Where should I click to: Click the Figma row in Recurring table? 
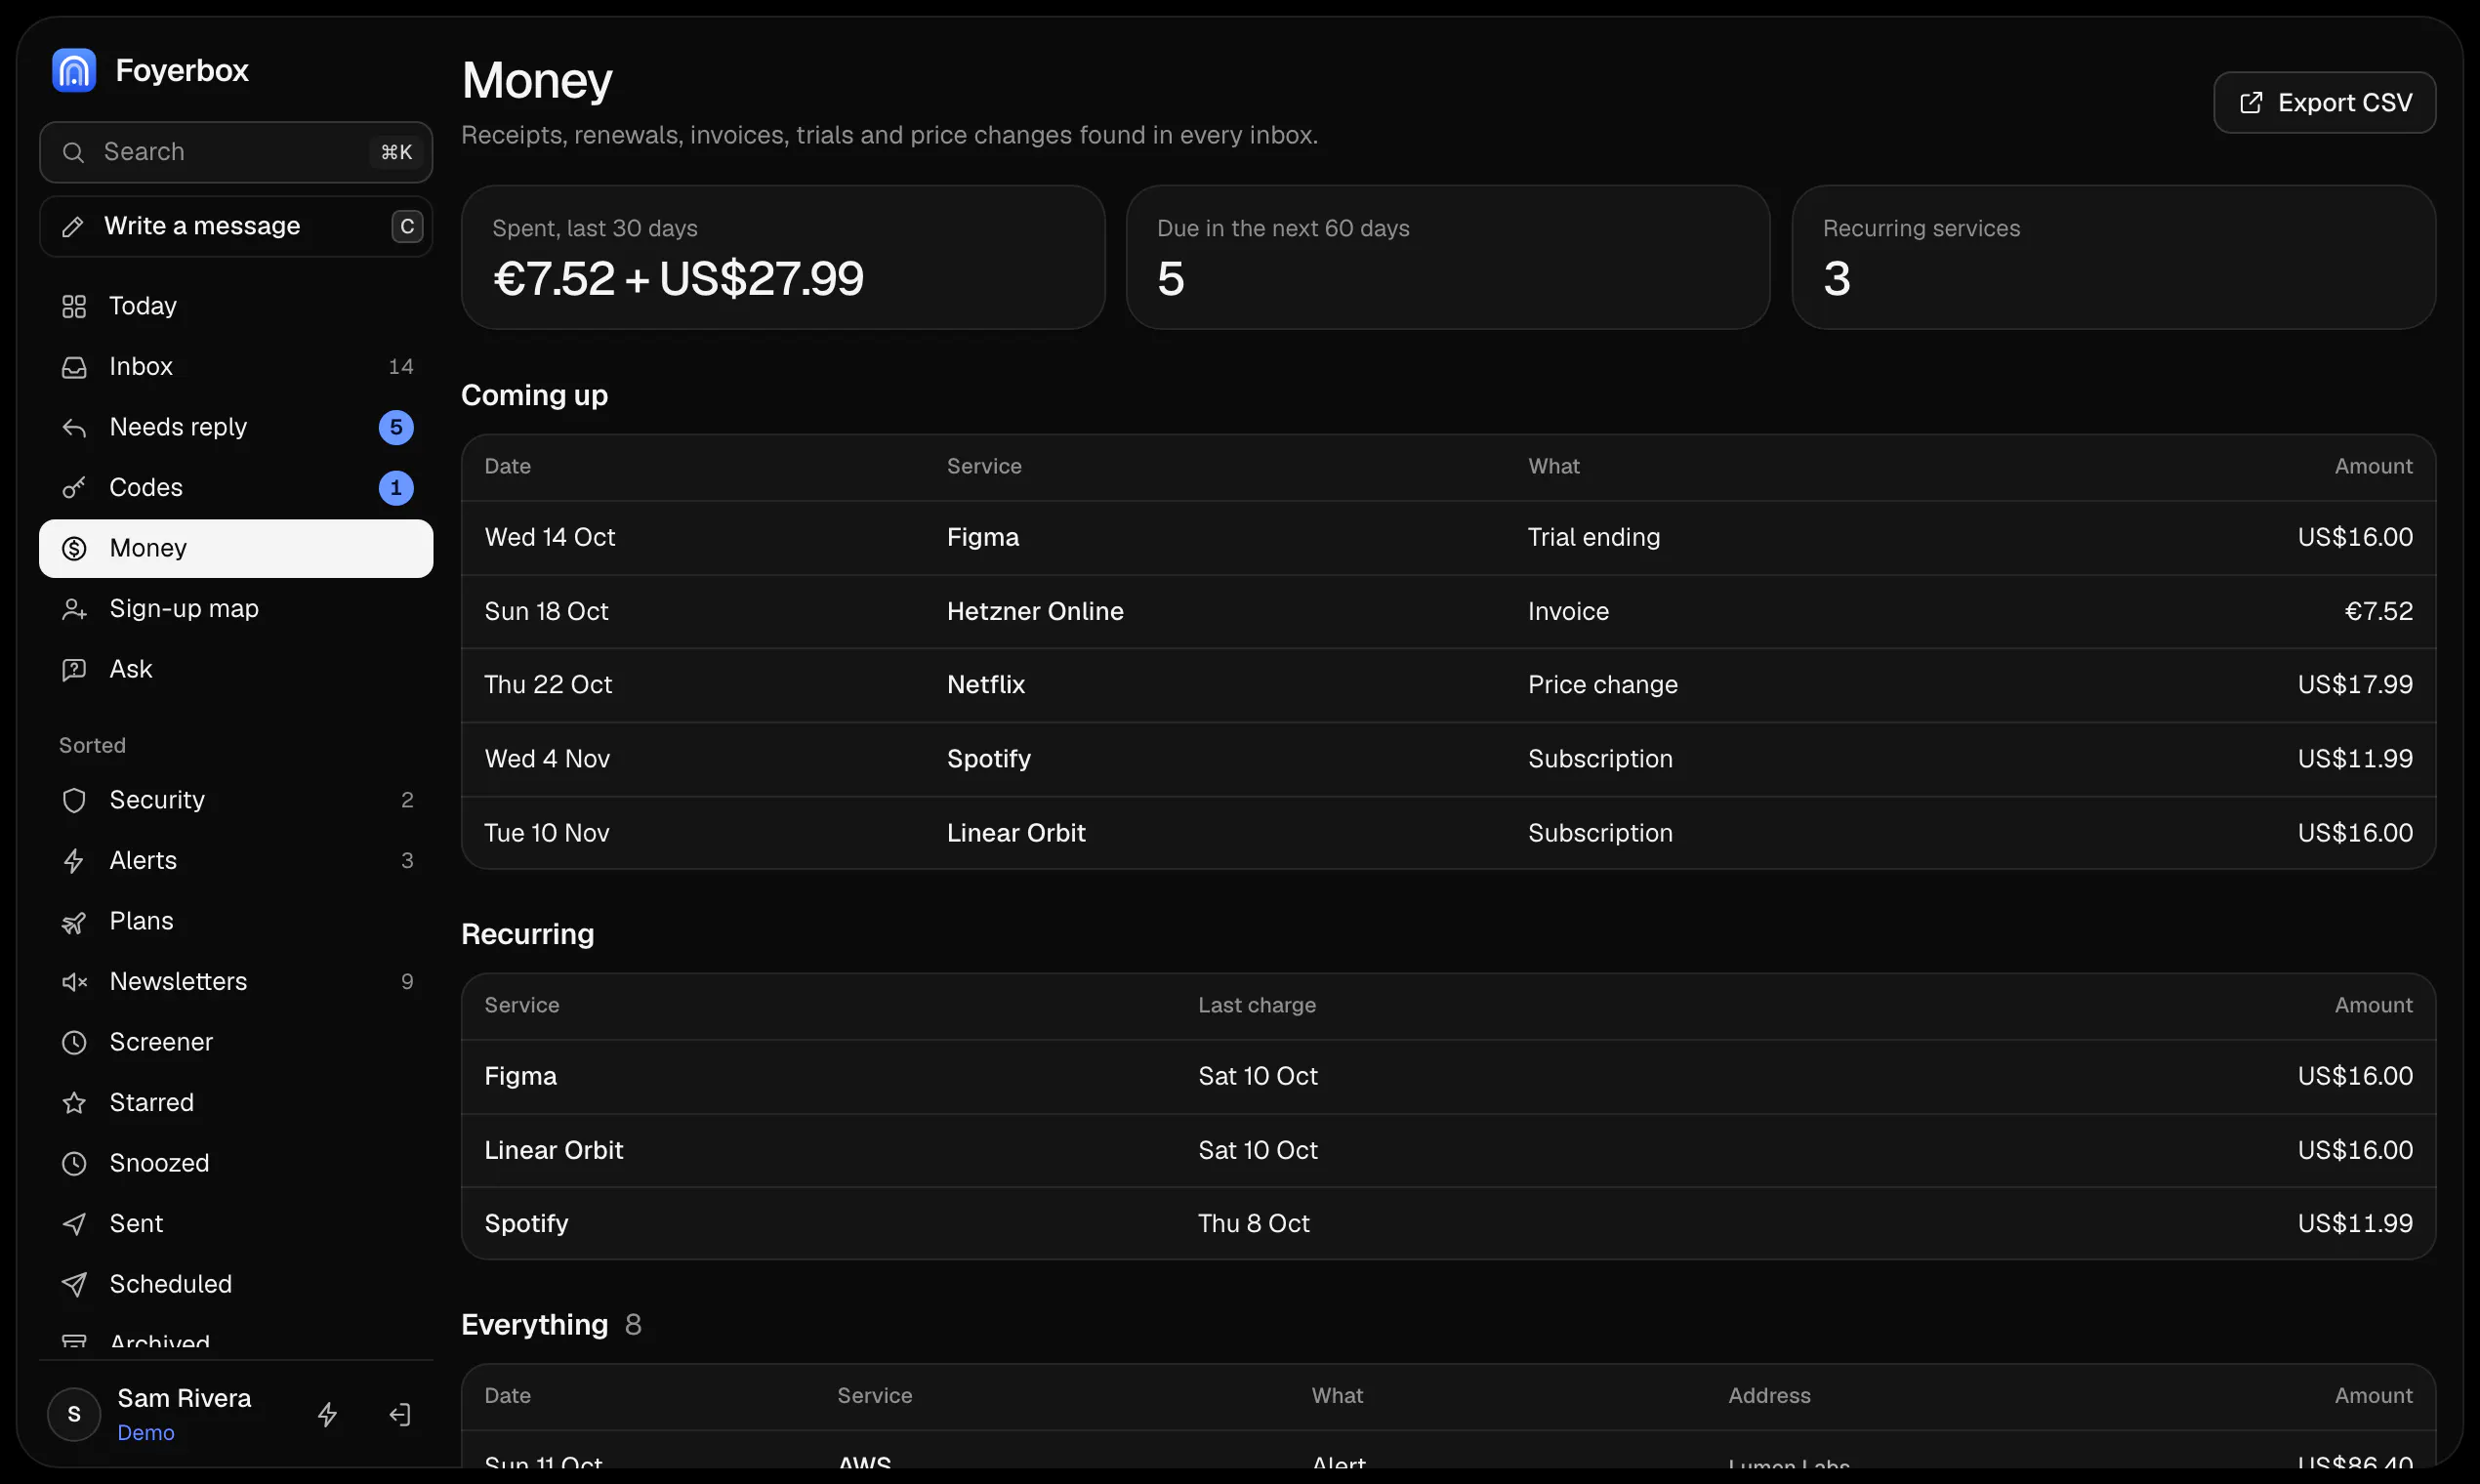[1448, 1077]
